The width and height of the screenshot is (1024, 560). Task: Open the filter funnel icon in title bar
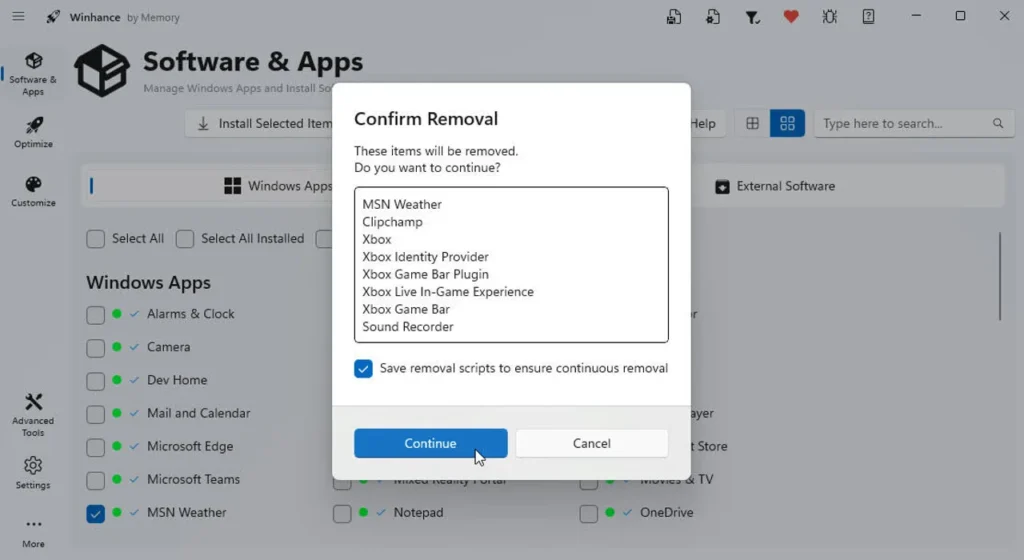click(752, 17)
